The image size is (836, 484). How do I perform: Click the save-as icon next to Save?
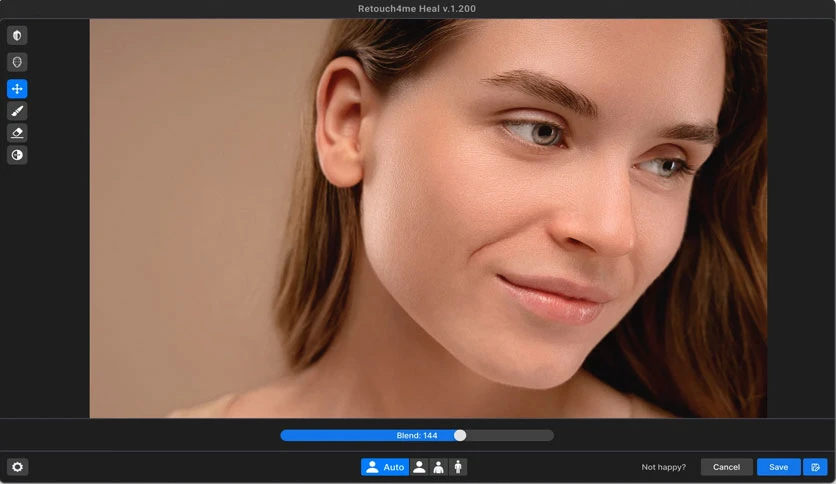815,467
